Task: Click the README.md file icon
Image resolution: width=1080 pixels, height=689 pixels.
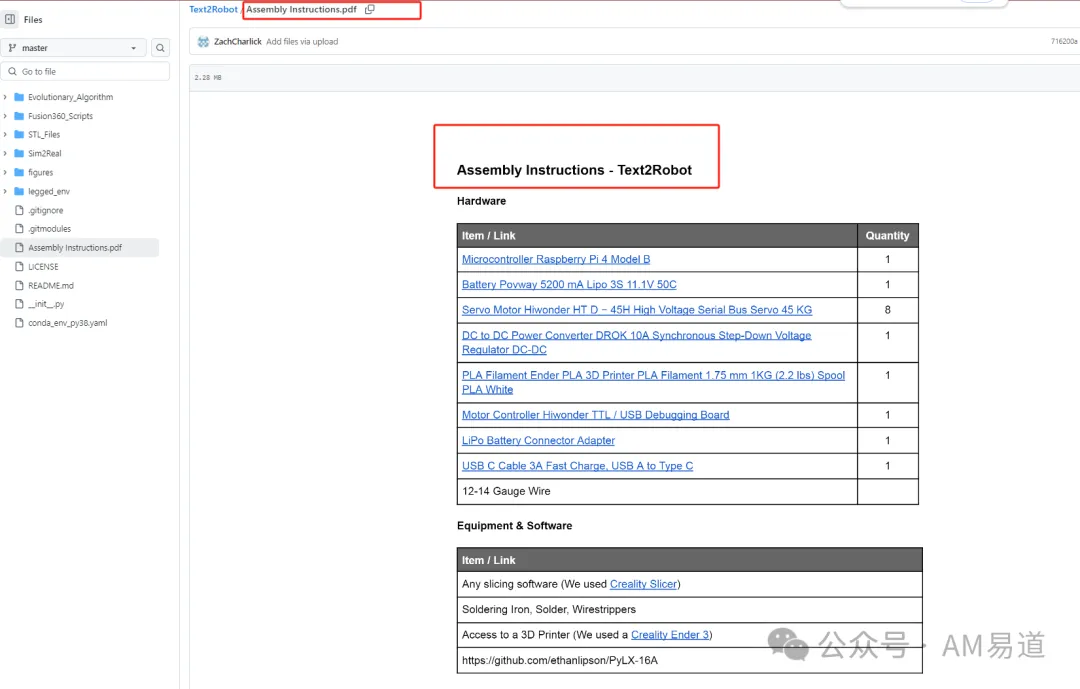Action: (19, 285)
